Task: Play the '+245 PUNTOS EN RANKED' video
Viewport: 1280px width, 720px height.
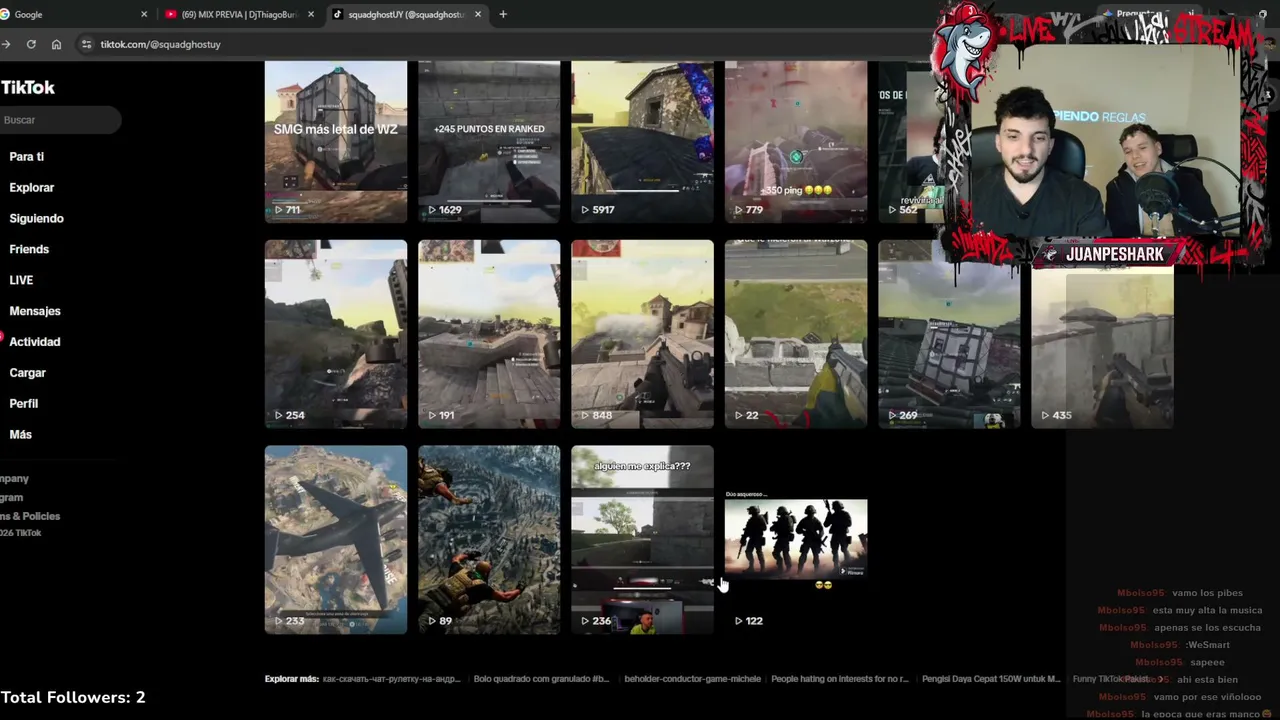Action: 489,141
